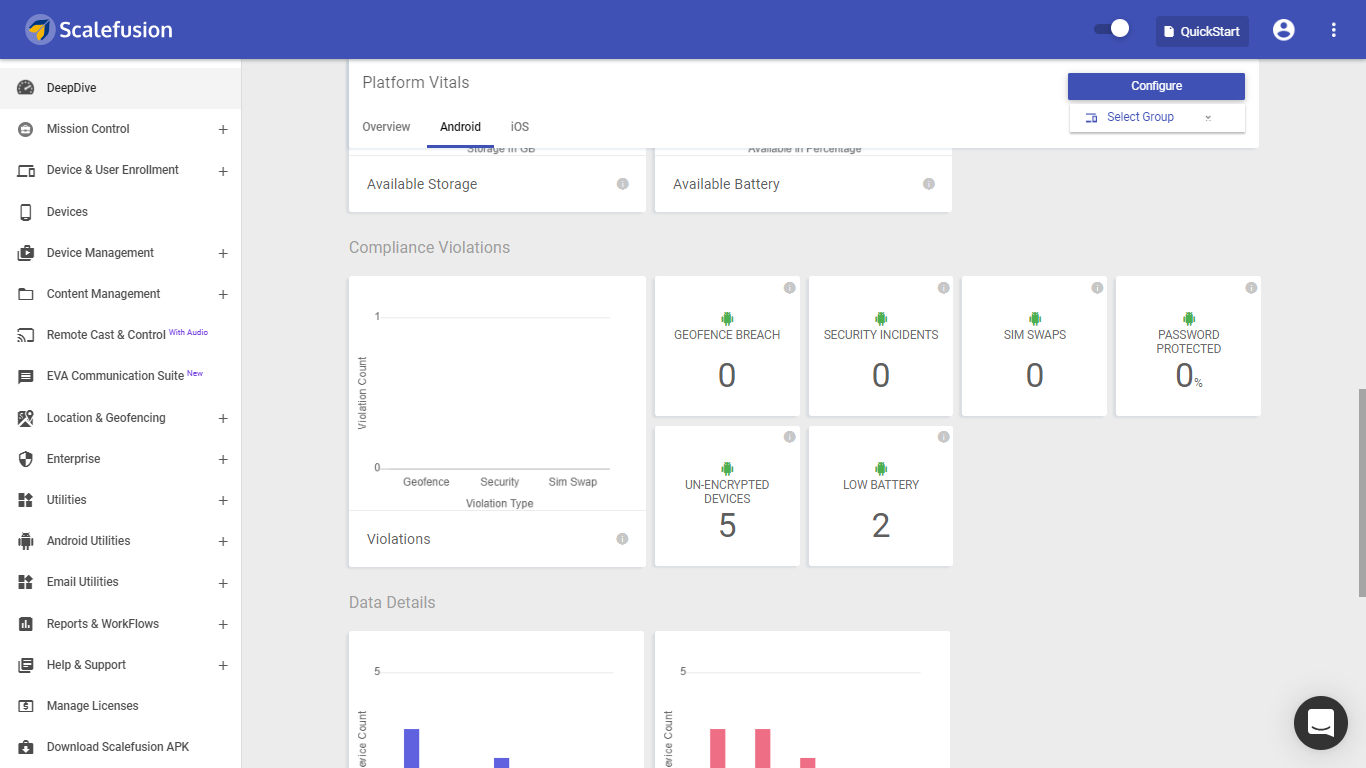Image resolution: width=1366 pixels, height=768 pixels.
Task: Open the Select Group dropdown
Action: (1157, 117)
